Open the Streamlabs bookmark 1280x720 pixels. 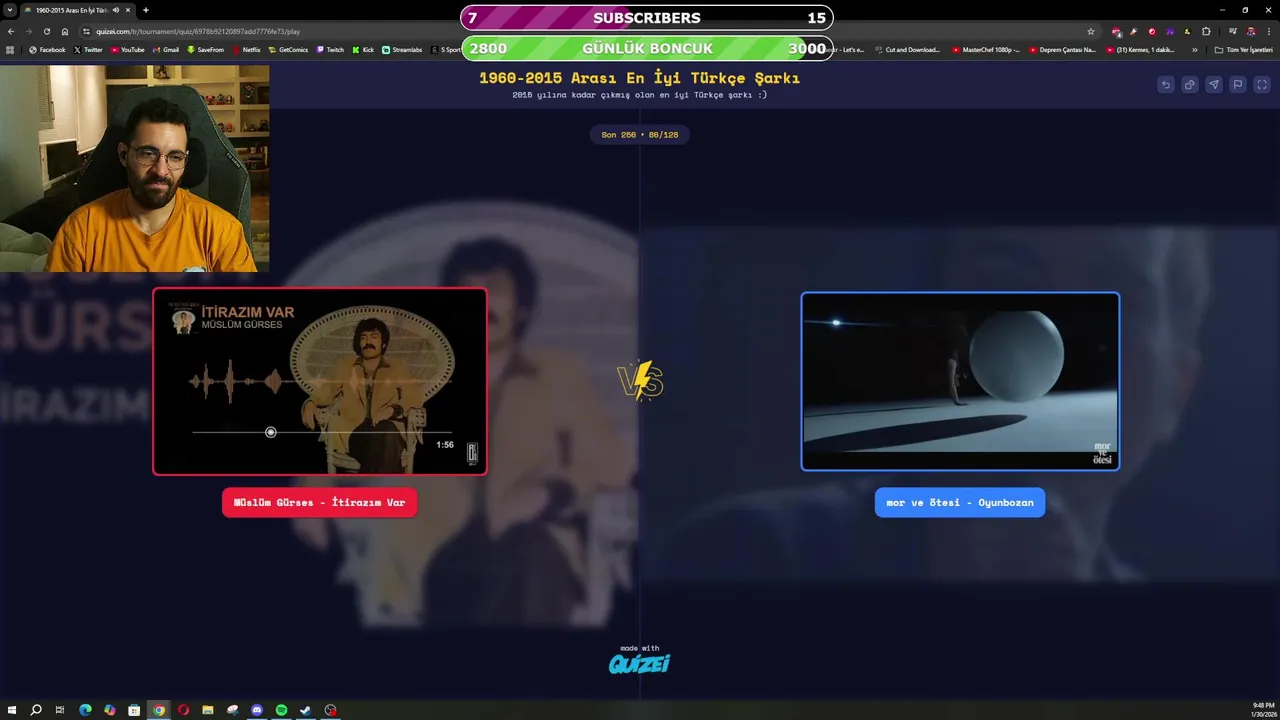[x=402, y=50]
